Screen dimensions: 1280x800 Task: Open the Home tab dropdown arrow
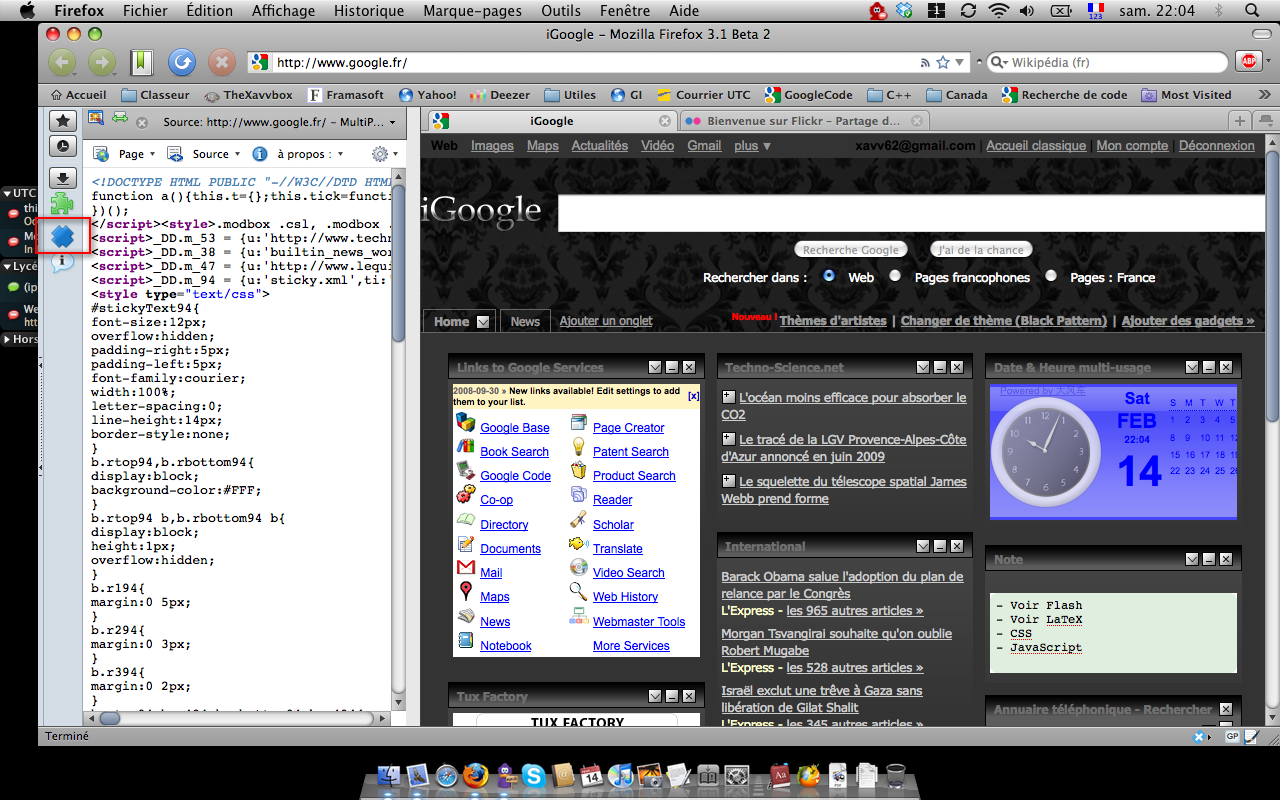point(483,322)
